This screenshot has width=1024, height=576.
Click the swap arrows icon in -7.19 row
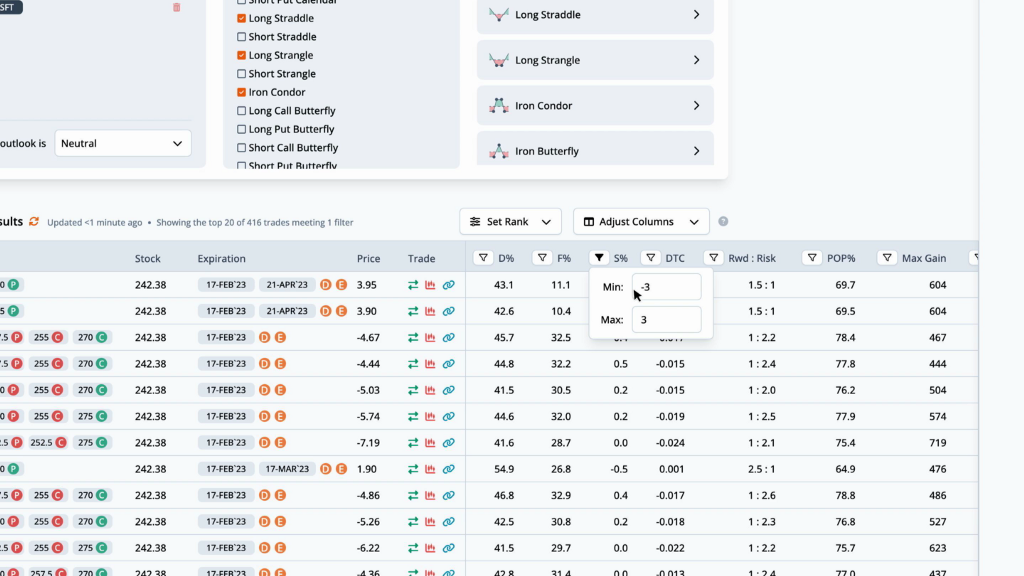pos(413,443)
